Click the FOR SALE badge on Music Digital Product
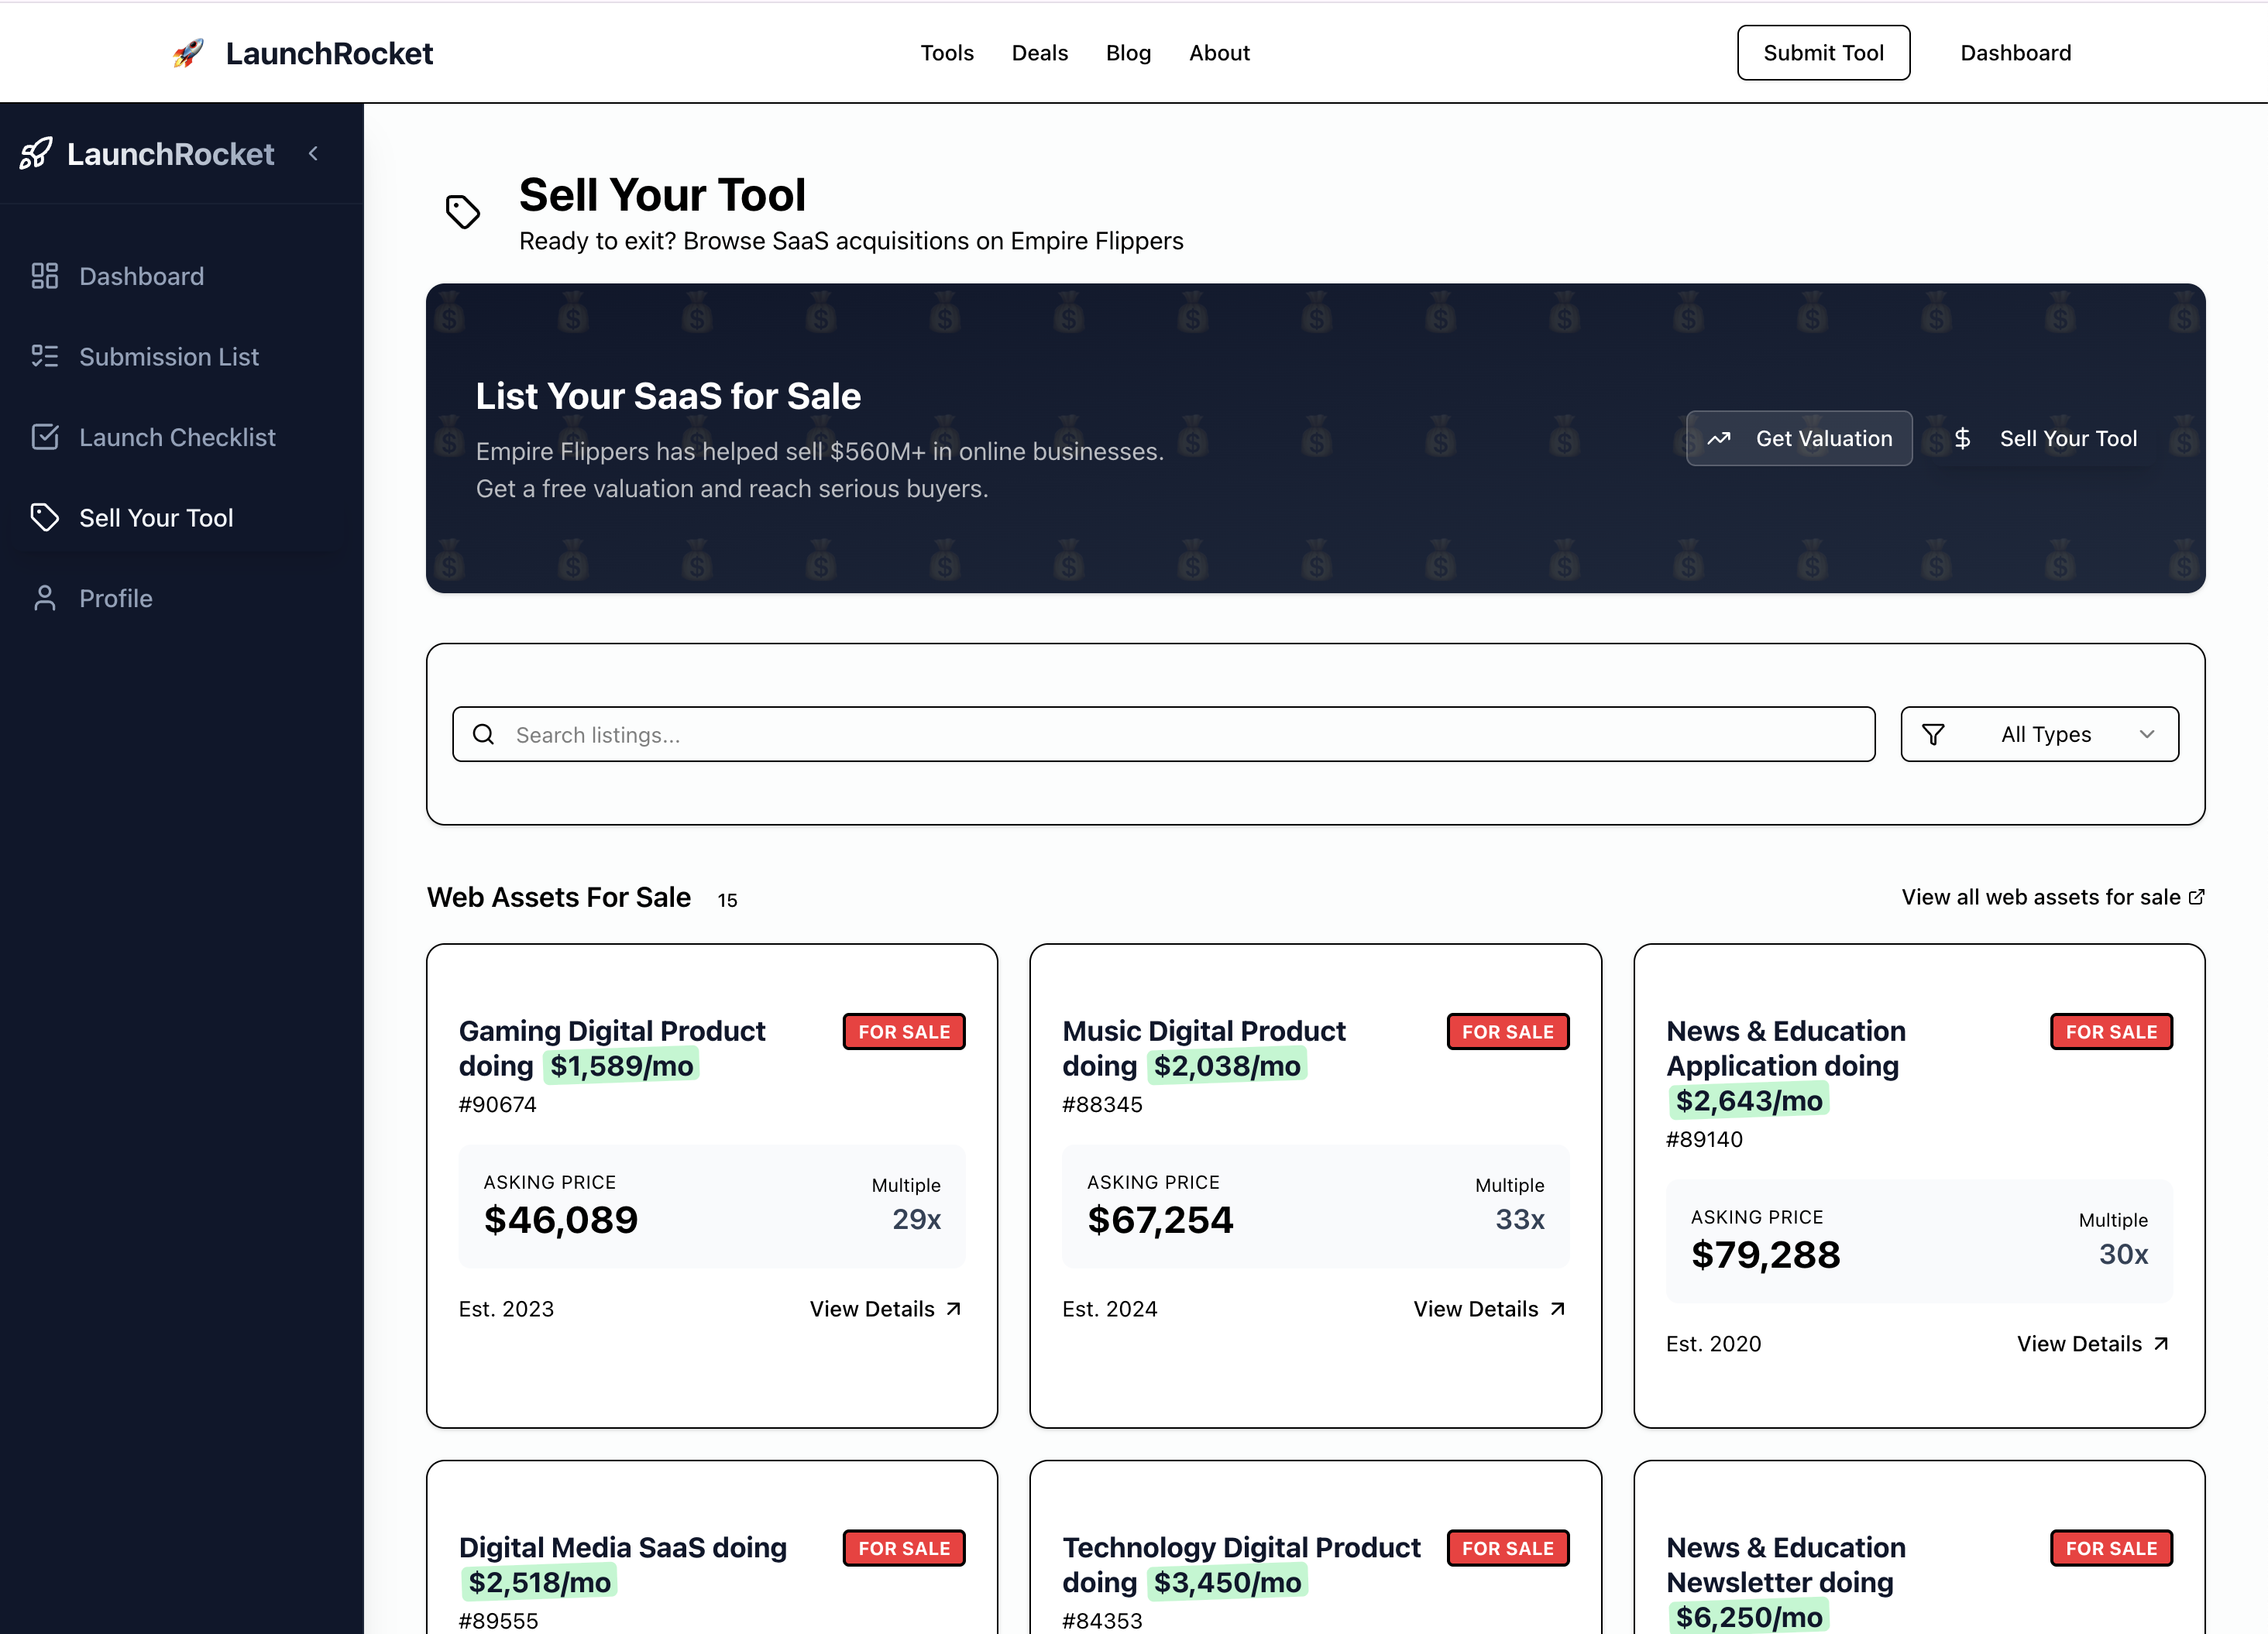2268x1634 pixels. pos(1508,1031)
